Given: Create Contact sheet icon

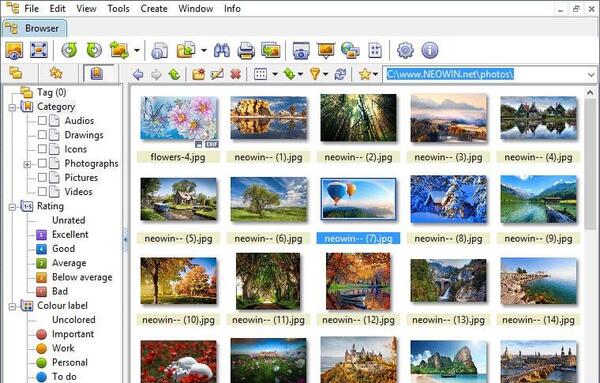Looking at the screenshot, I should pyautogui.click(x=375, y=50).
